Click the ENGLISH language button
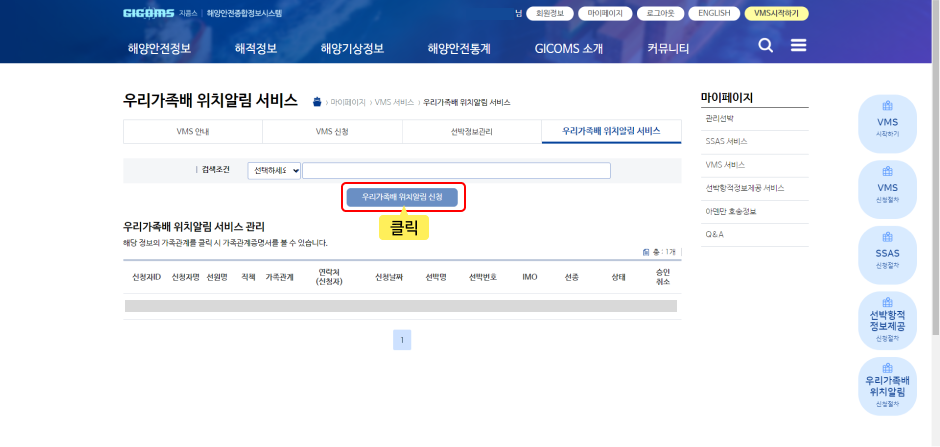The width and height of the screenshot is (940, 447). (x=715, y=14)
